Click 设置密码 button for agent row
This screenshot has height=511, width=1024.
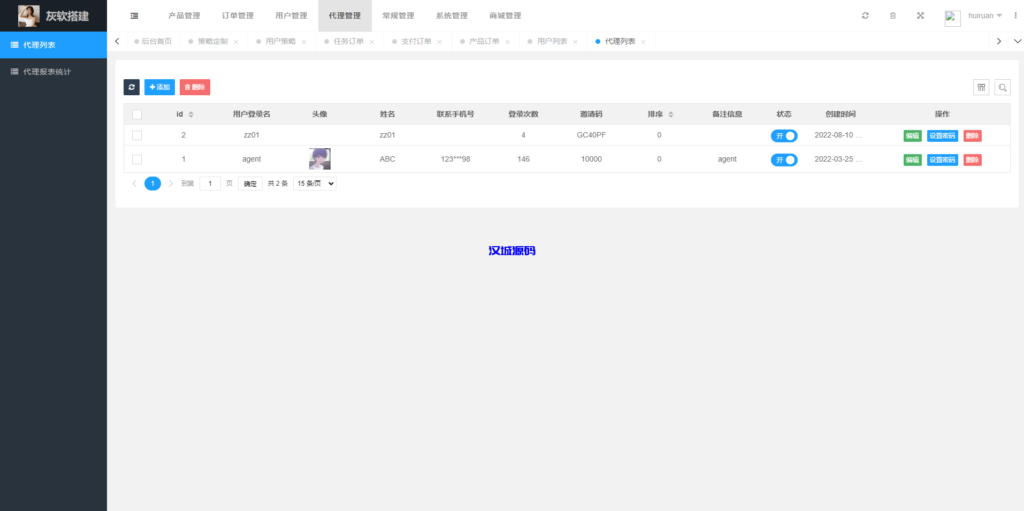click(942, 160)
